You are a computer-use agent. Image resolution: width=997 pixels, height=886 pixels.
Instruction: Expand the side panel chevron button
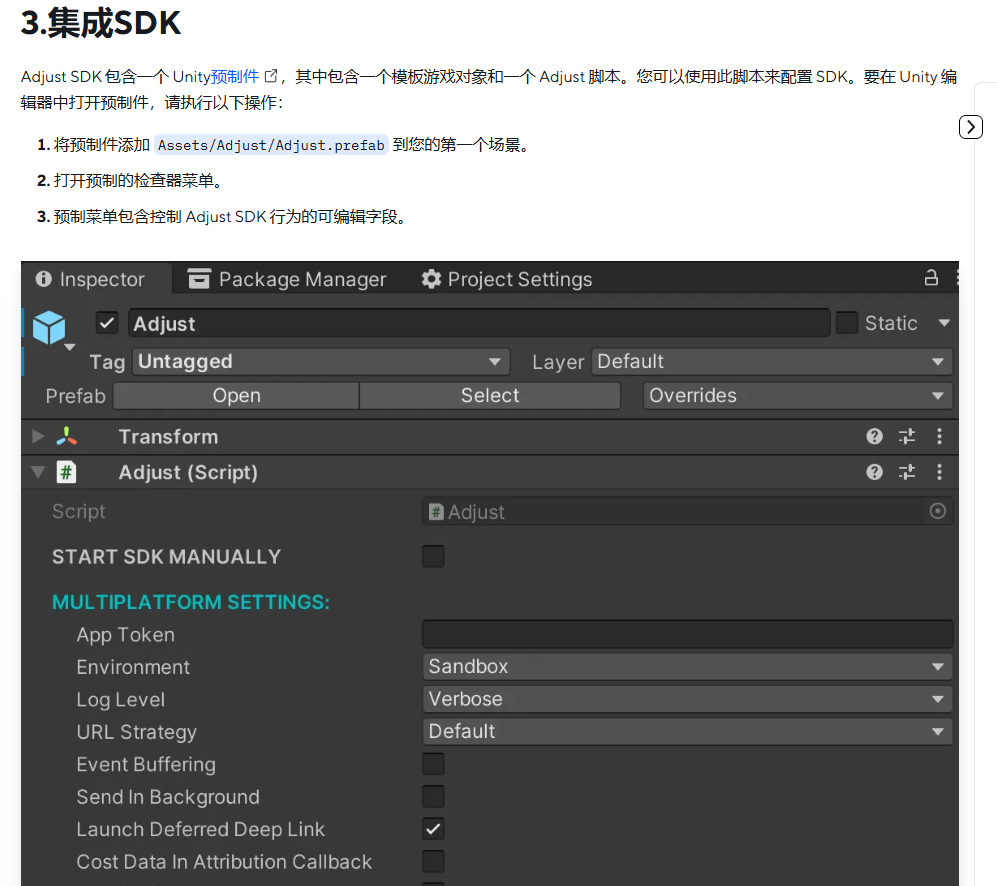(x=970, y=127)
